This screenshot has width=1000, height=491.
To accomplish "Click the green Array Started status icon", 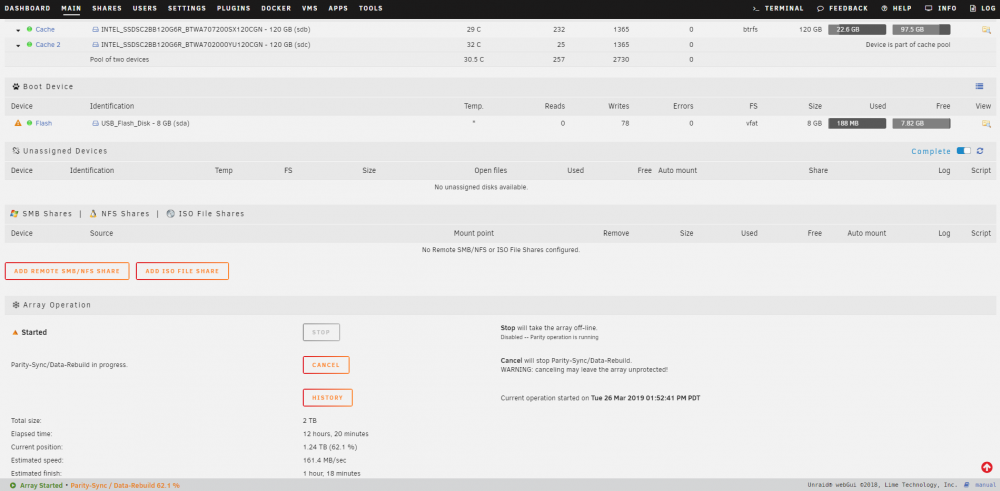I will 13,485.
